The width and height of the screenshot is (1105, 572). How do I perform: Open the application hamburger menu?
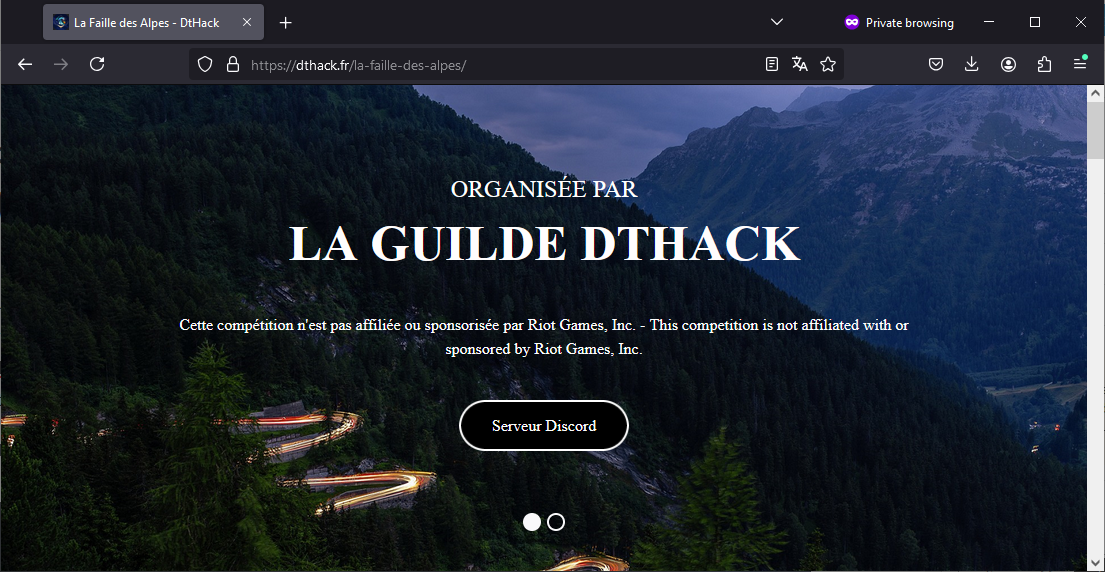click(1080, 65)
